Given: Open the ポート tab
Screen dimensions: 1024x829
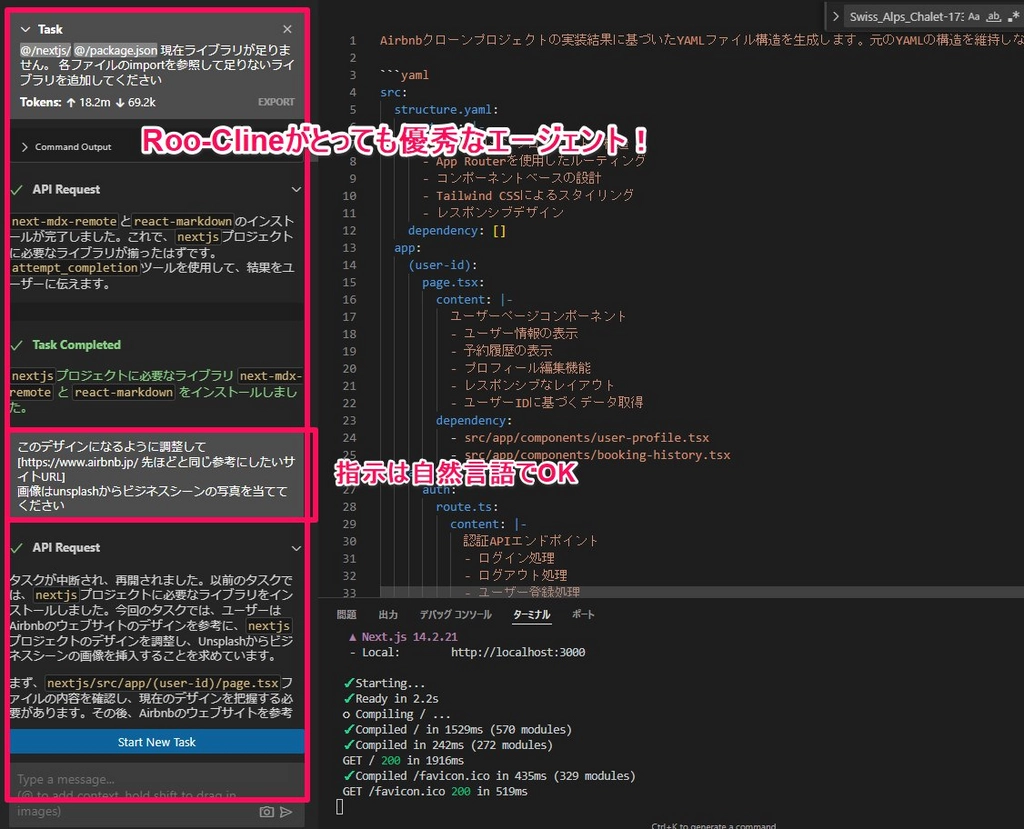Looking at the screenshot, I should pyautogui.click(x=583, y=615).
